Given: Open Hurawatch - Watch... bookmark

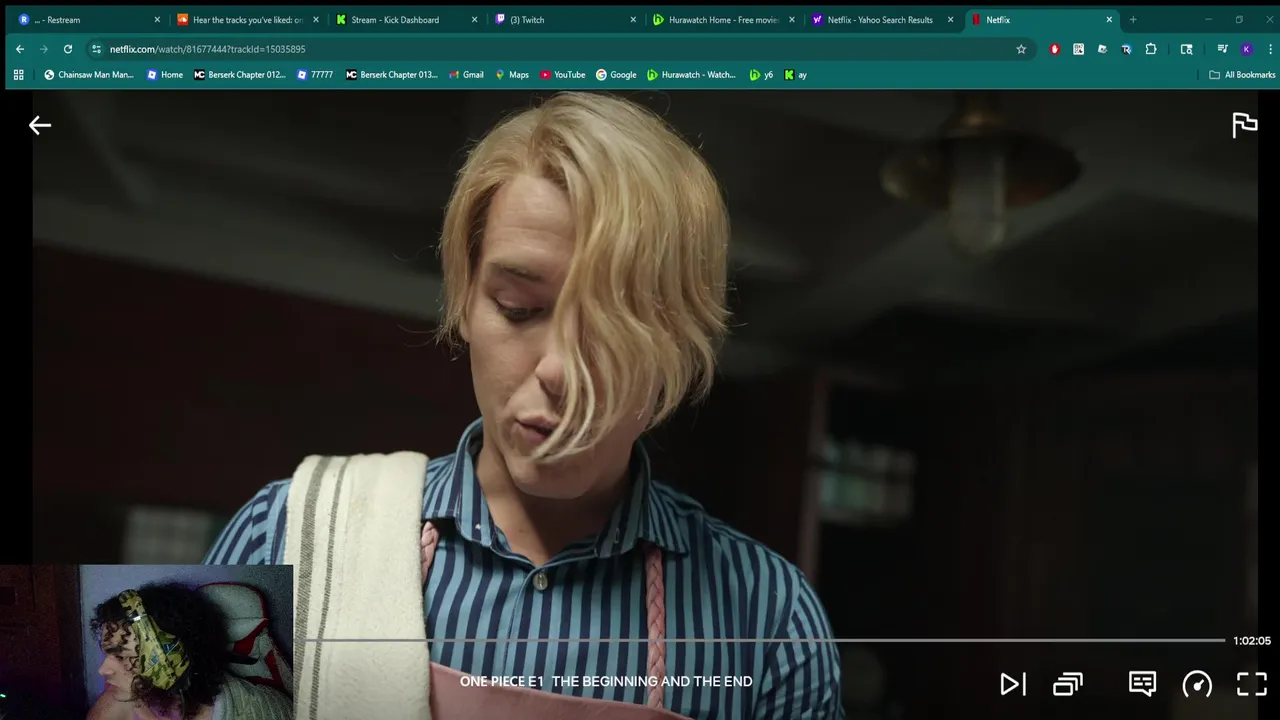Looking at the screenshot, I should pos(692,75).
